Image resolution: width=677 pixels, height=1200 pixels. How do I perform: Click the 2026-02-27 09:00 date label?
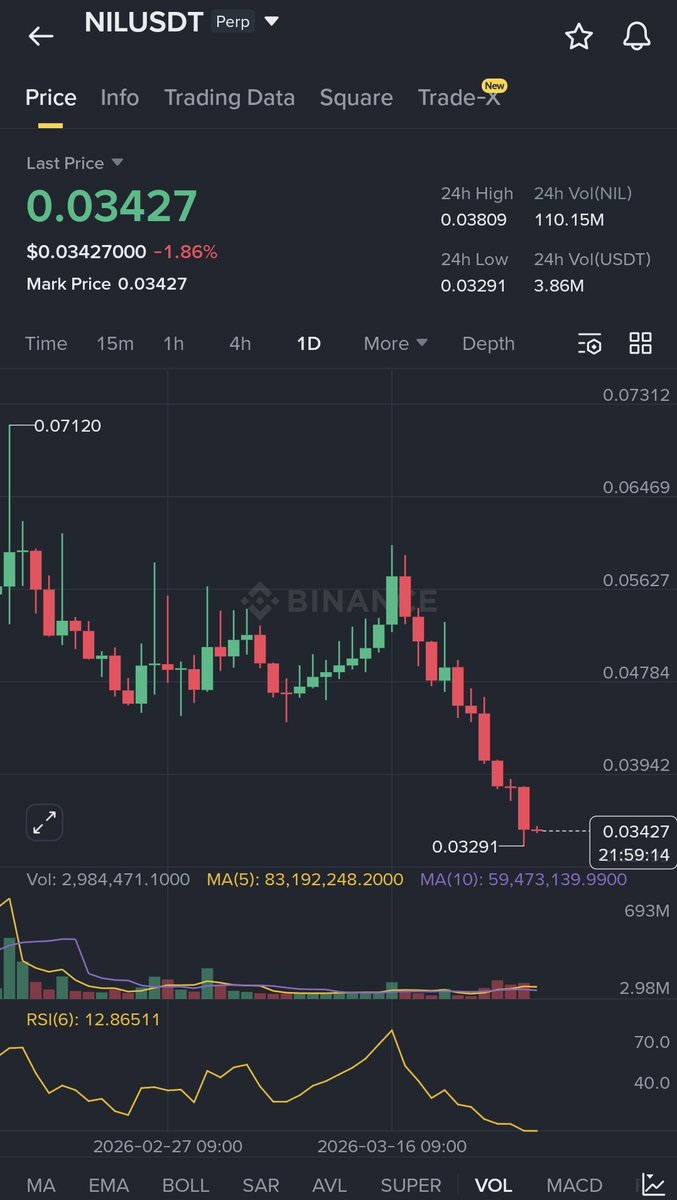pyautogui.click(x=167, y=1146)
